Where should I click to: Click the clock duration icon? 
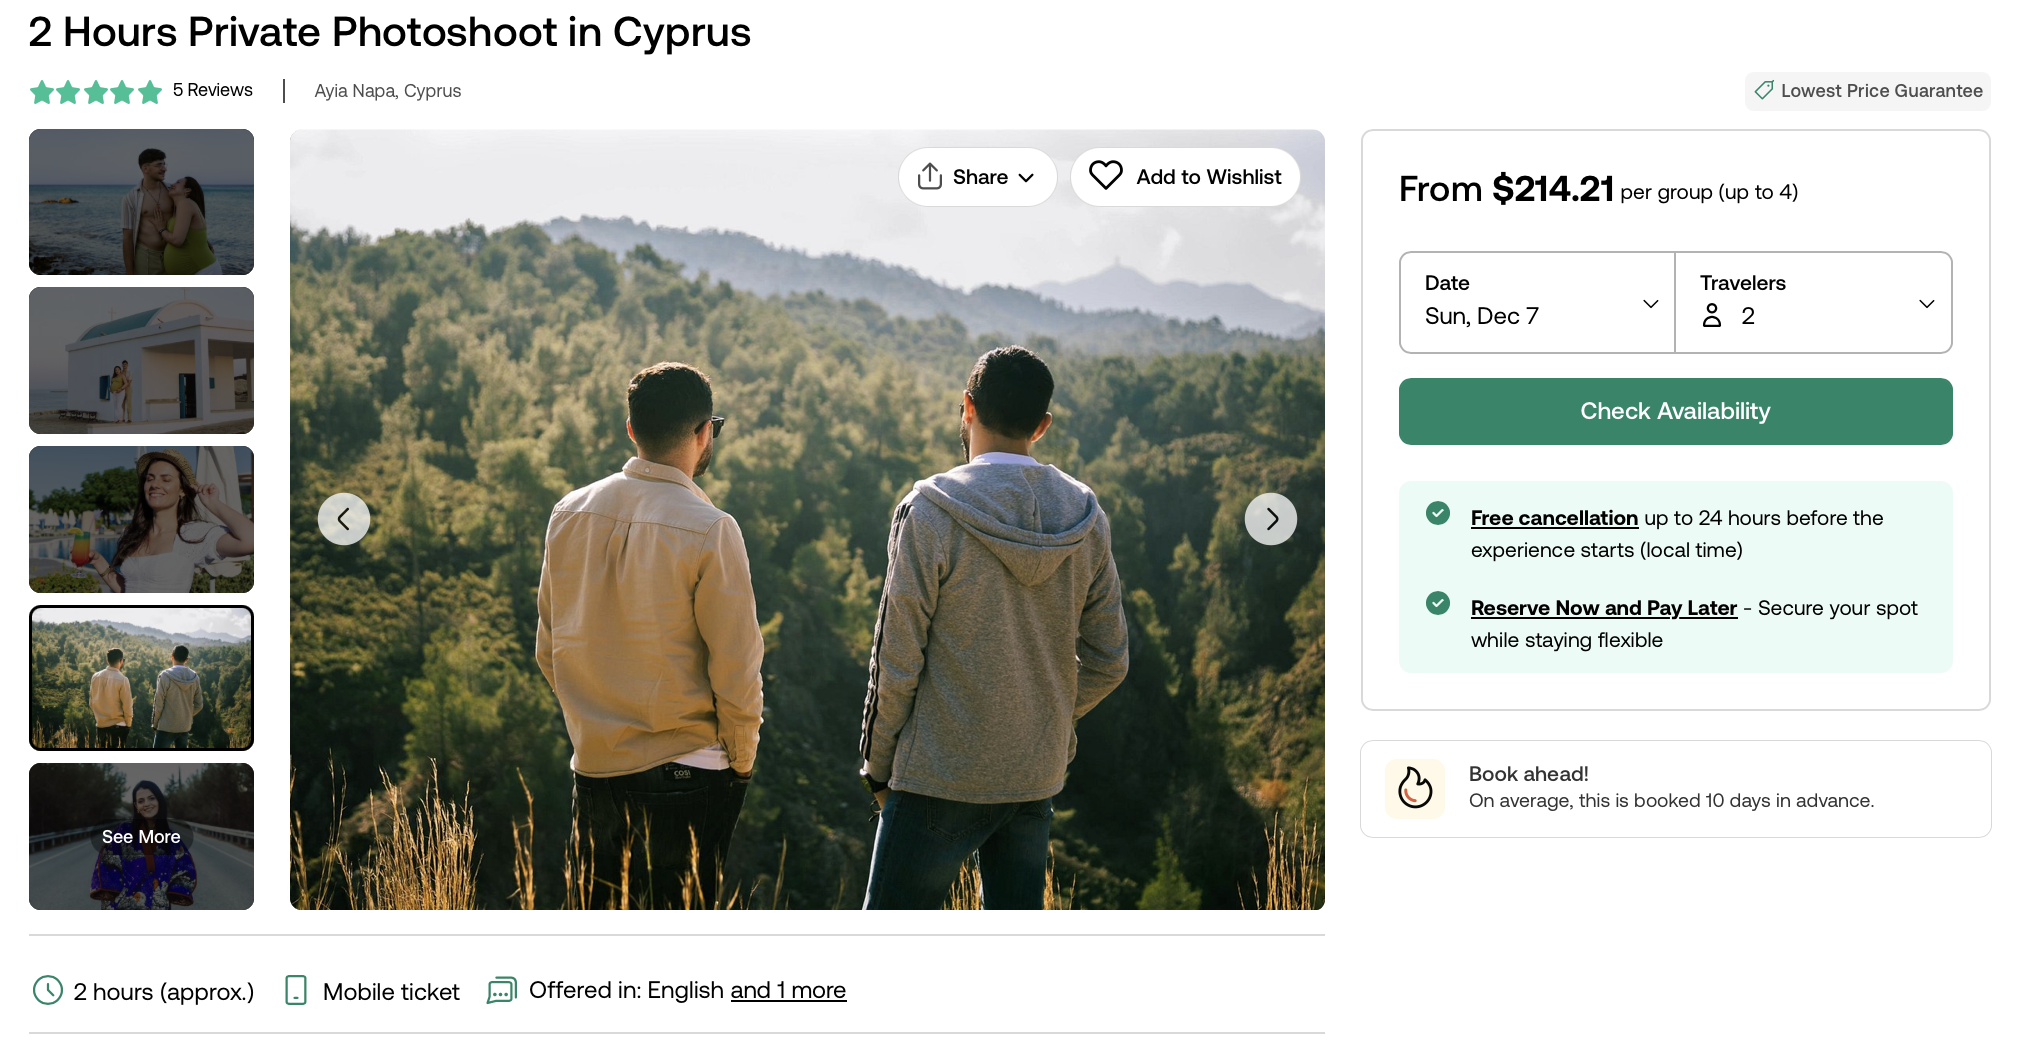[48, 990]
